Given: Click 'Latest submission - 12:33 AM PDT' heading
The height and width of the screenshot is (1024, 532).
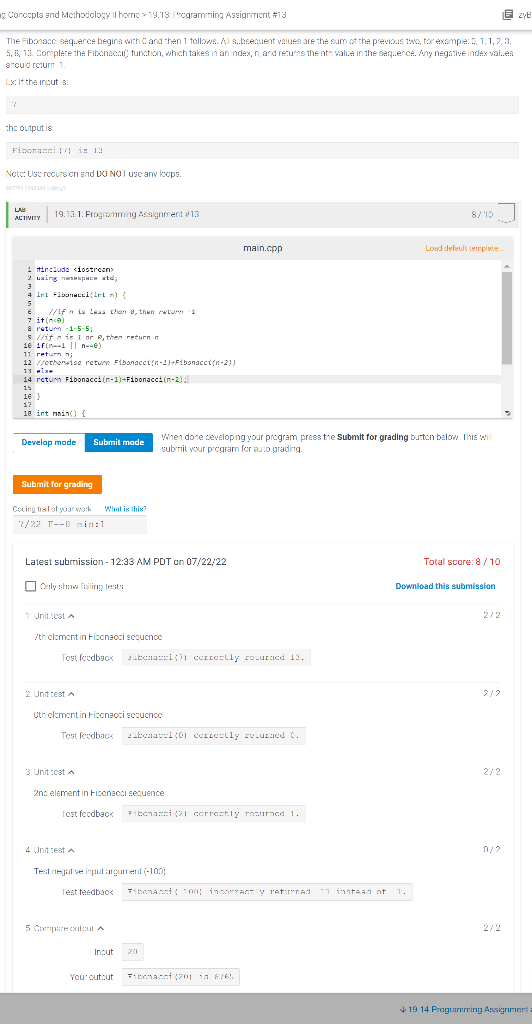Looking at the screenshot, I should [126, 562].
